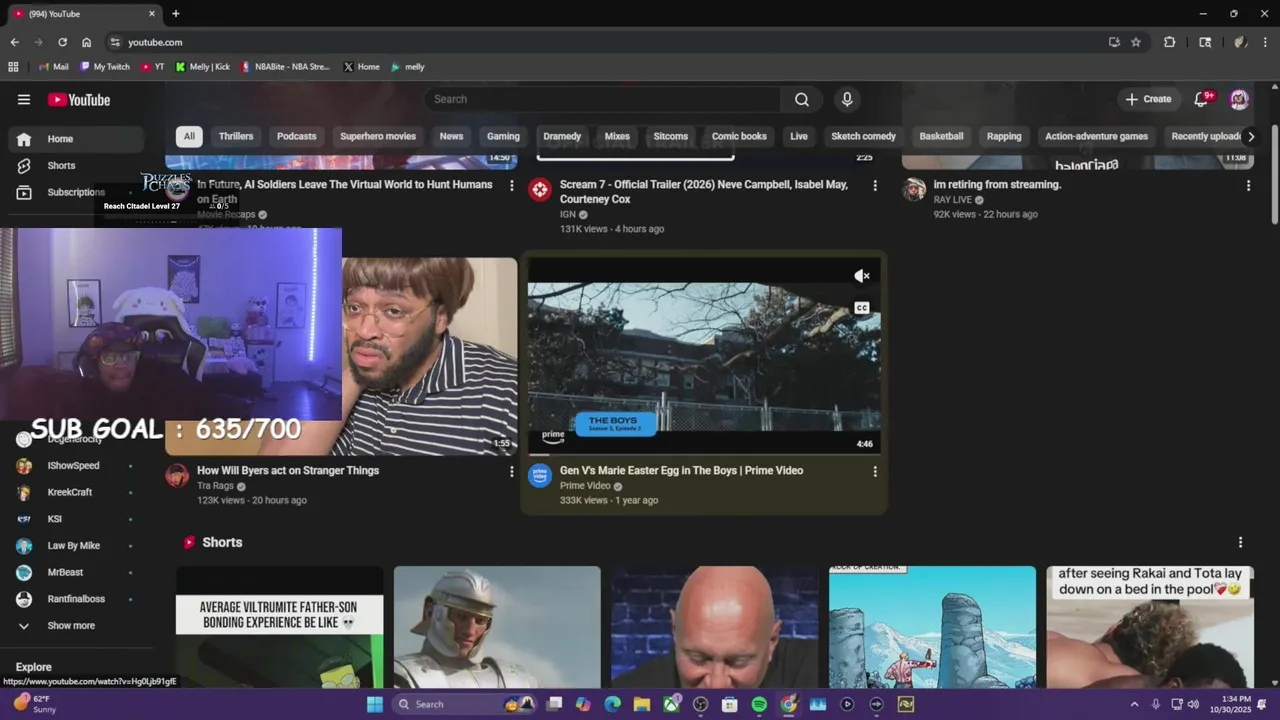Go back in browser
Viewport: 1280px width, 720px height.
click(x=14, y=42)
